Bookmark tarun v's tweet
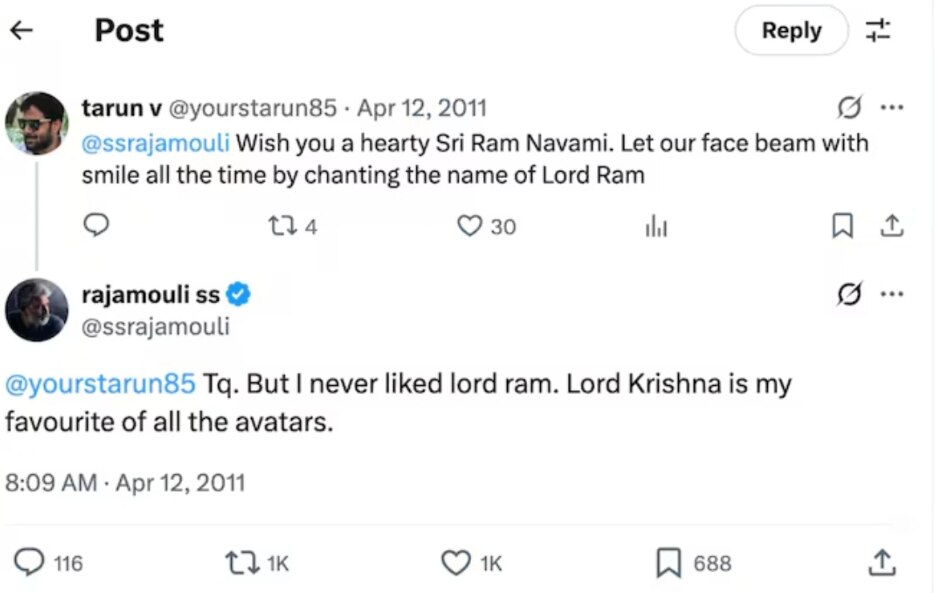Screen dimensions: 935x593 [x=843, y=226]
